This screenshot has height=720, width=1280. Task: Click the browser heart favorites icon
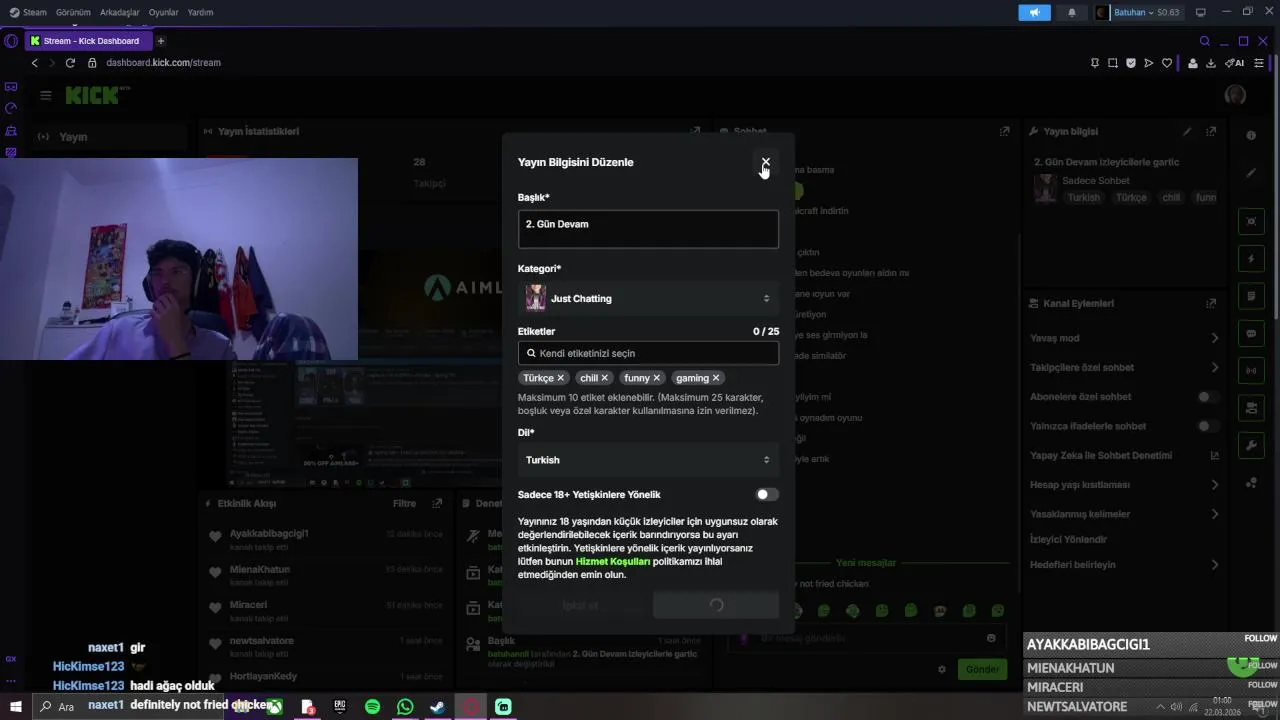(x=1166, y=63)
